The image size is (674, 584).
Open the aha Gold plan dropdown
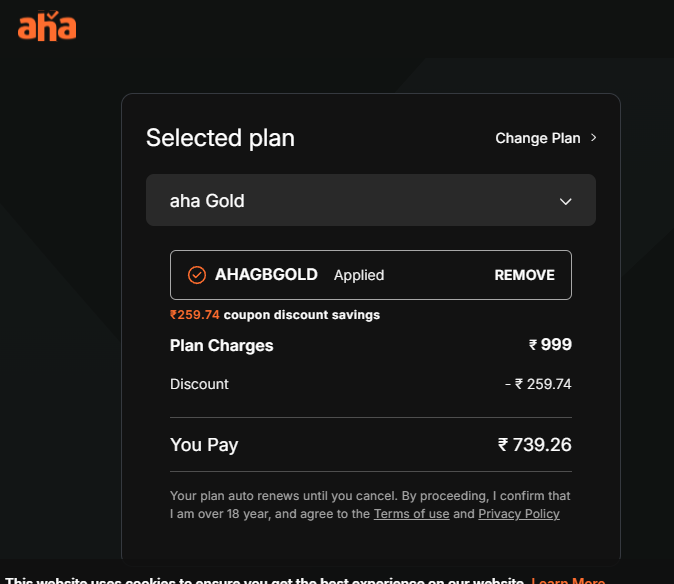[370, 201]
